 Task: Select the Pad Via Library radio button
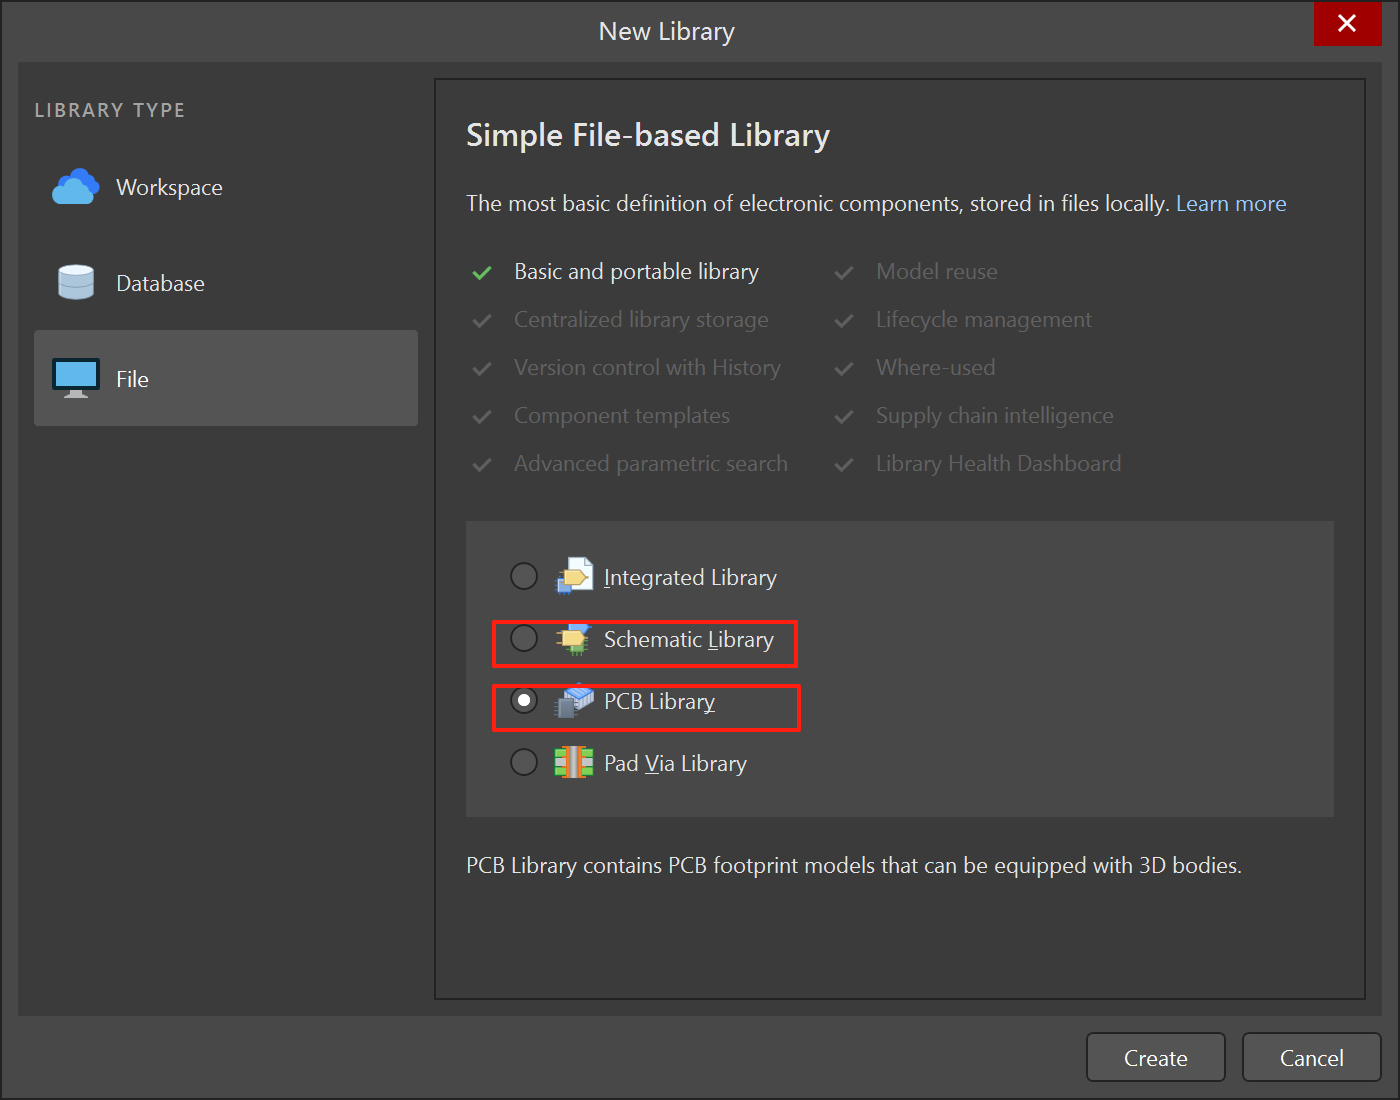(524, 762)
